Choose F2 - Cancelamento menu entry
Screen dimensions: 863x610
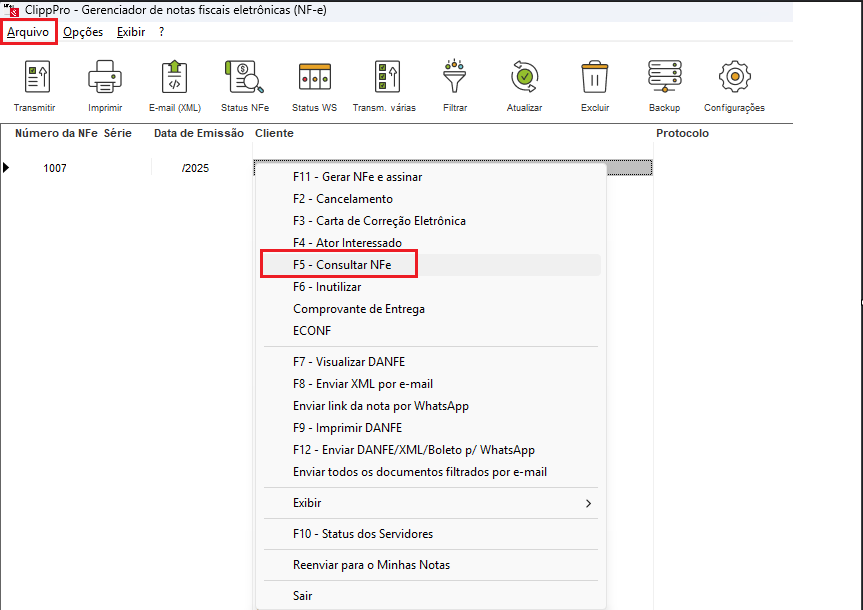point(342,199)
